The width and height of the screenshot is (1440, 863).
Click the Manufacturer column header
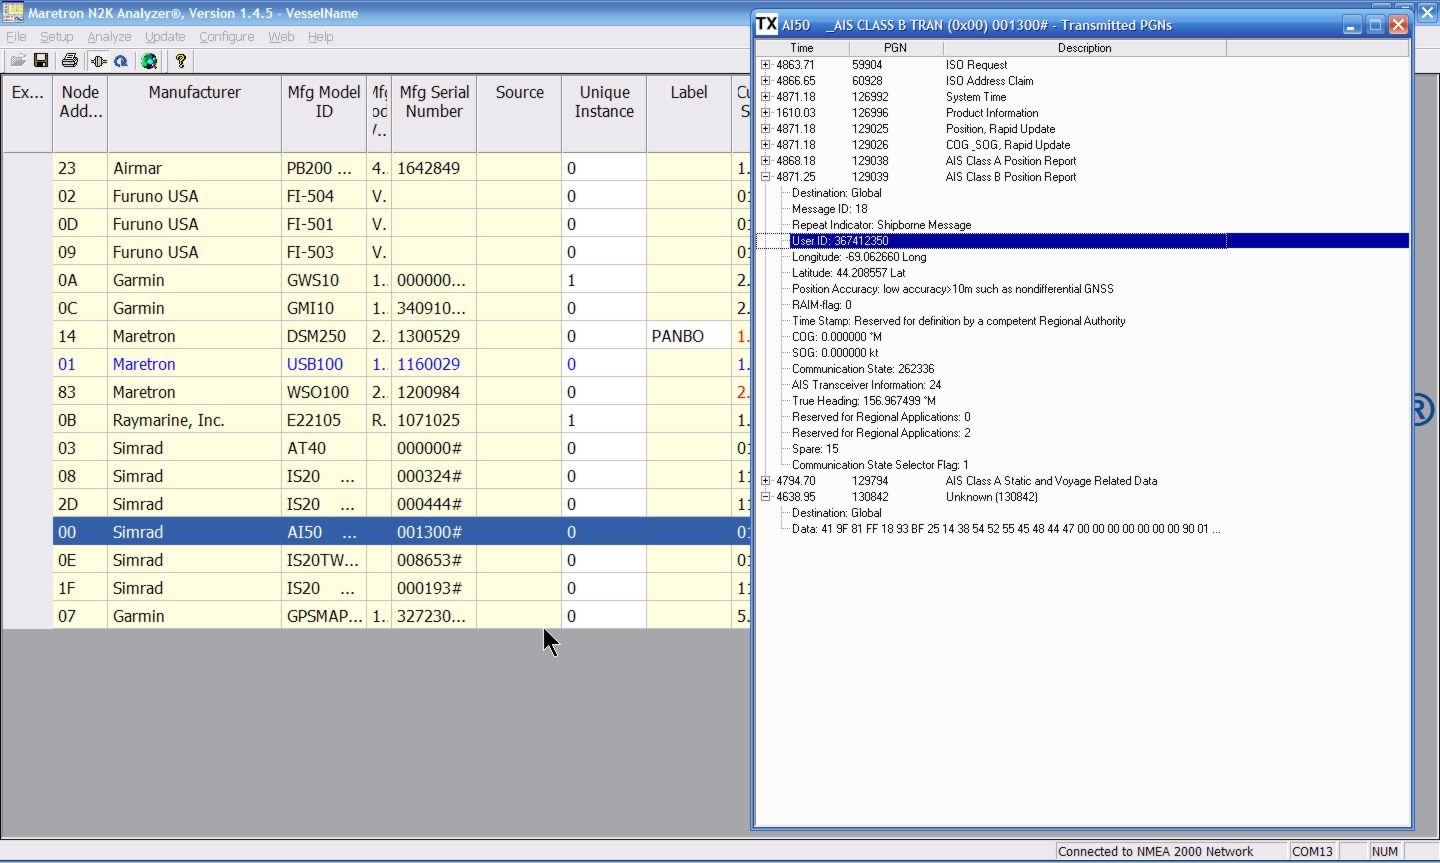coord(194,113)
